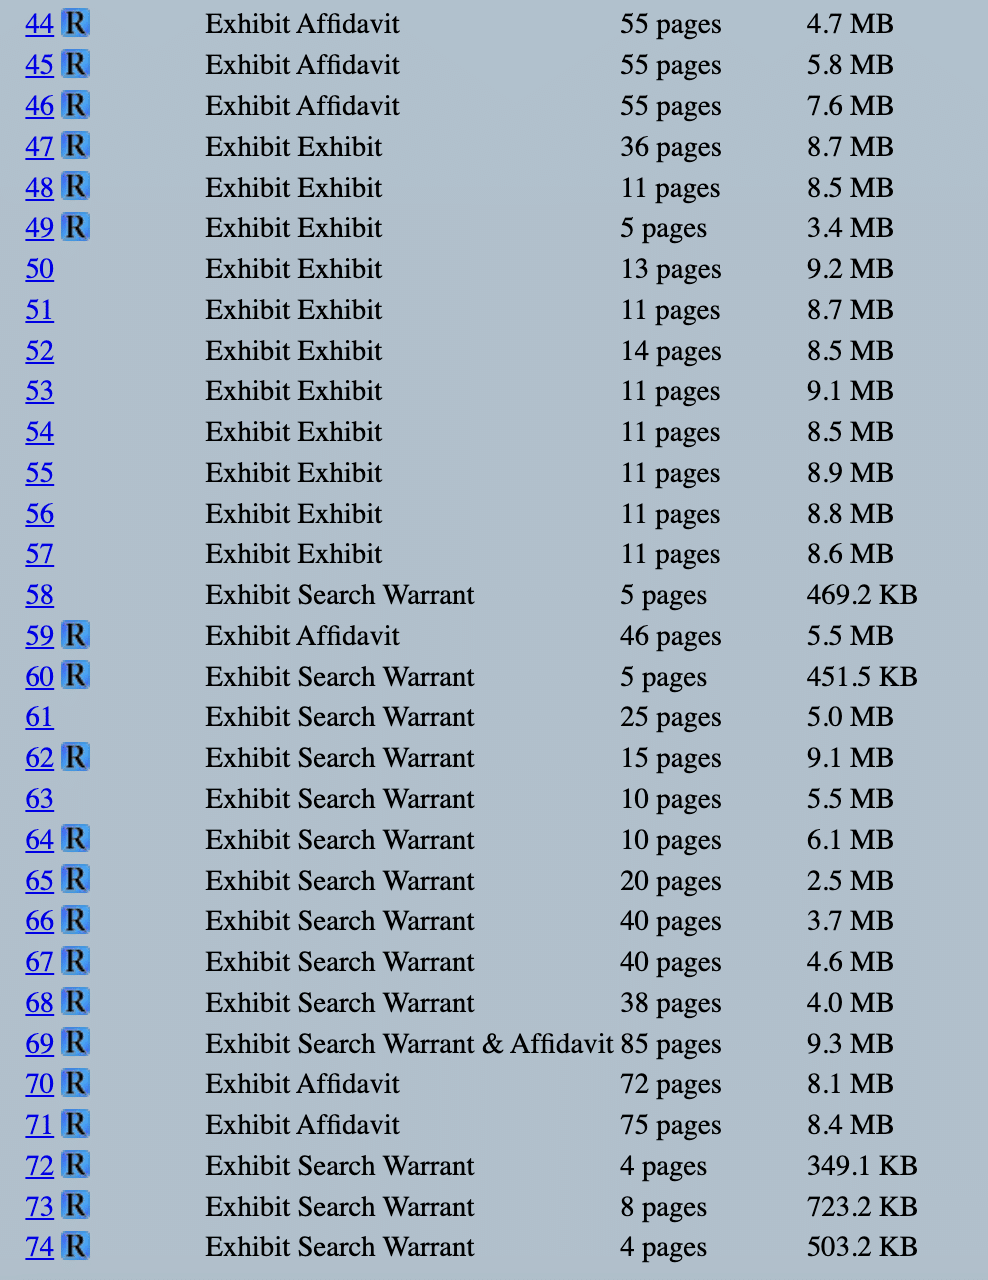Open document link 53

(x=40, y=391)
